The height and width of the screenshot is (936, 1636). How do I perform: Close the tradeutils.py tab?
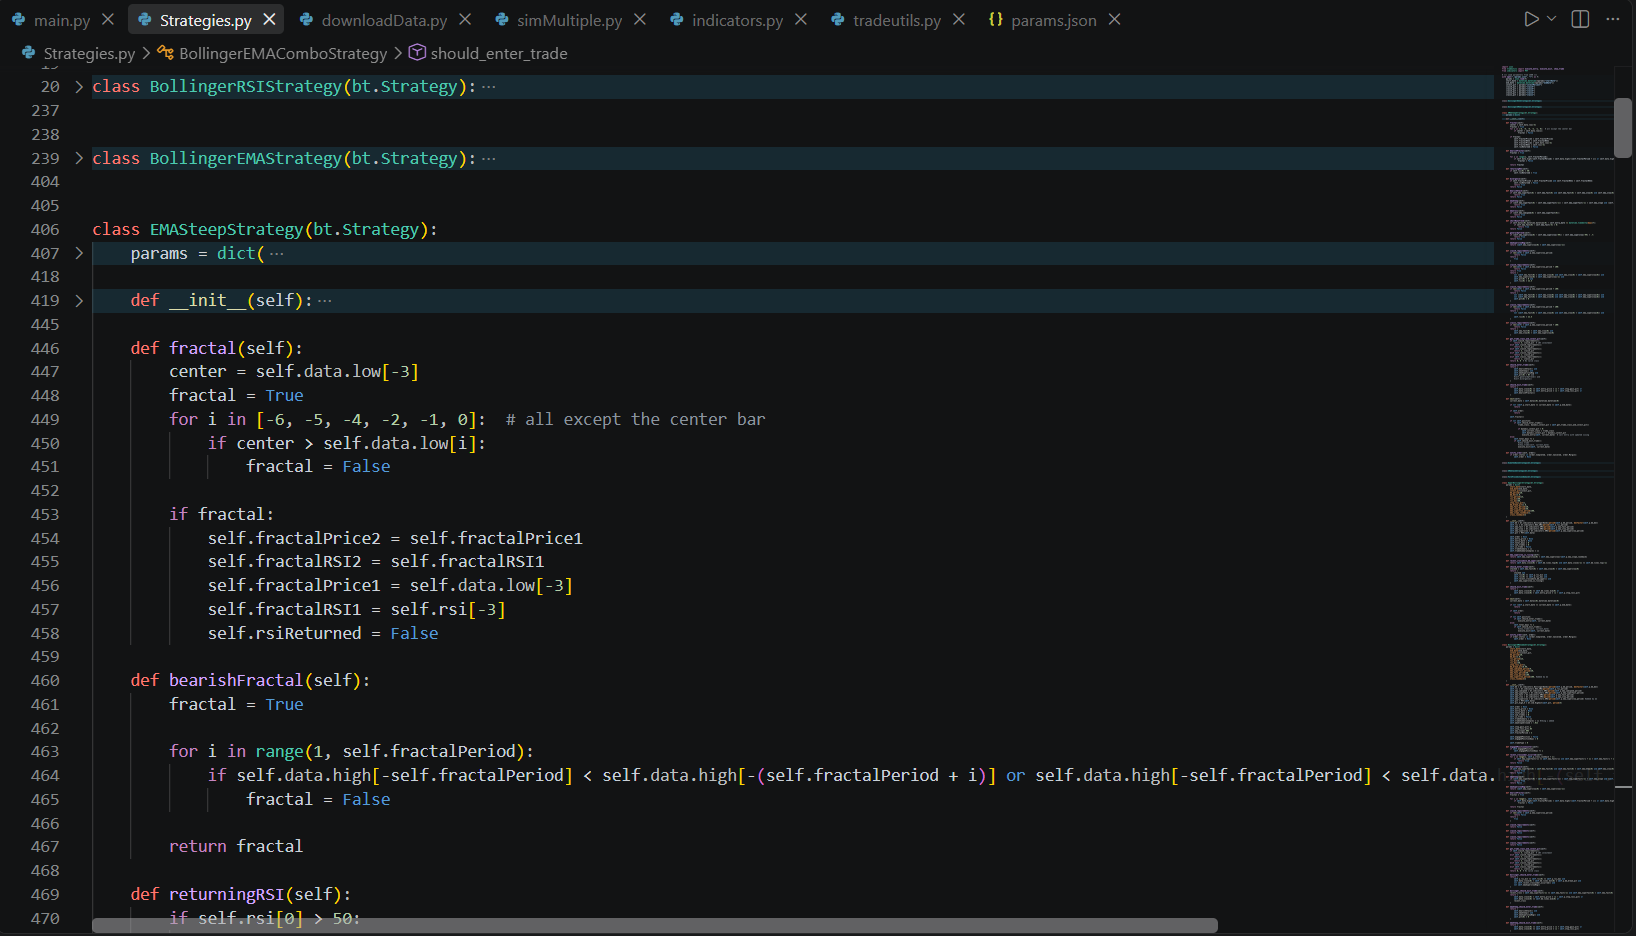(959, 19)
